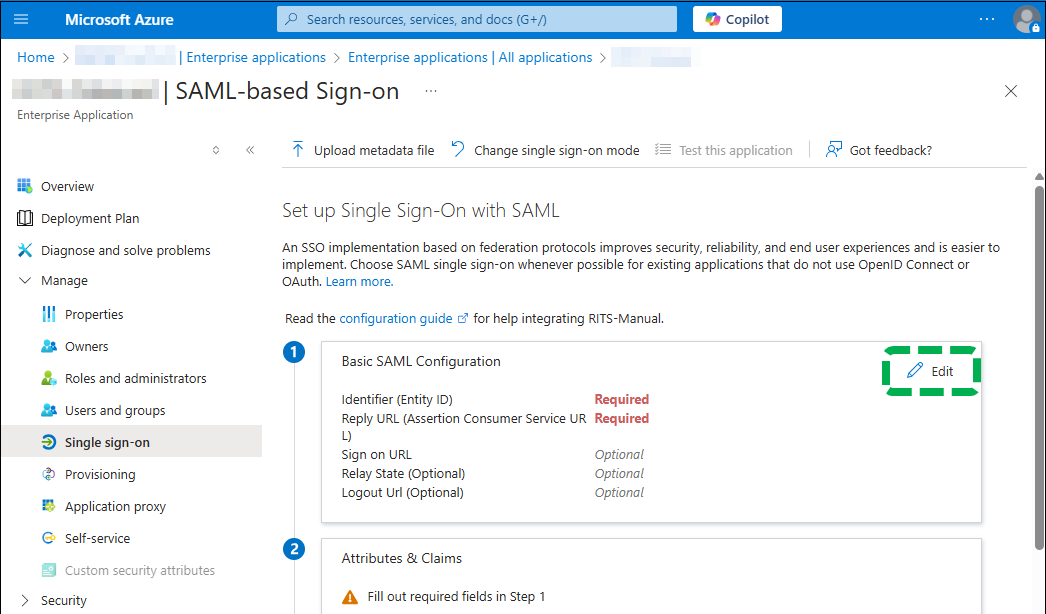
Task: Edit the Basic SAML Configuration
Action: [931, 371]
